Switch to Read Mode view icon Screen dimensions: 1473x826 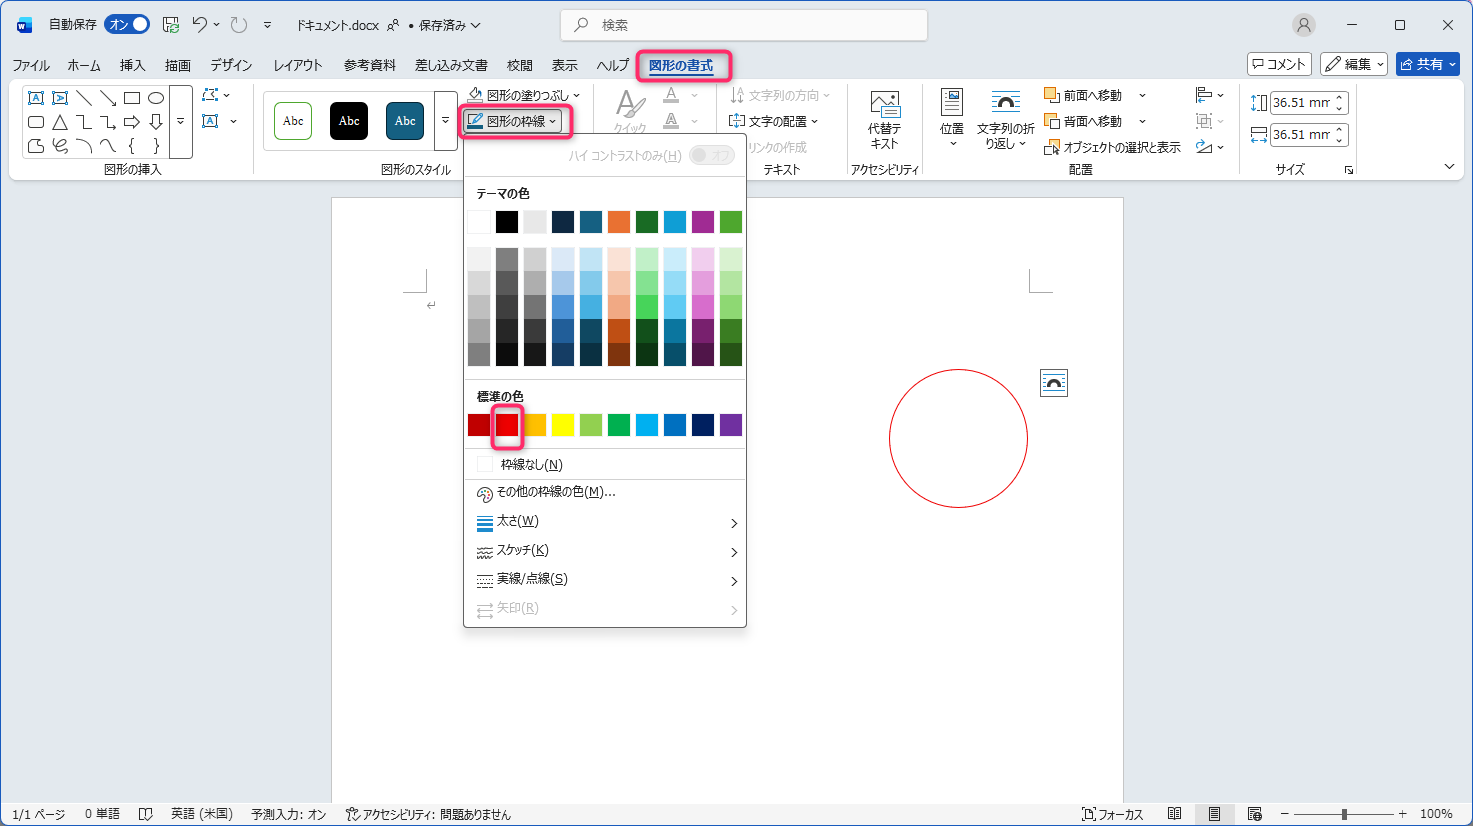pos(1175,814)
